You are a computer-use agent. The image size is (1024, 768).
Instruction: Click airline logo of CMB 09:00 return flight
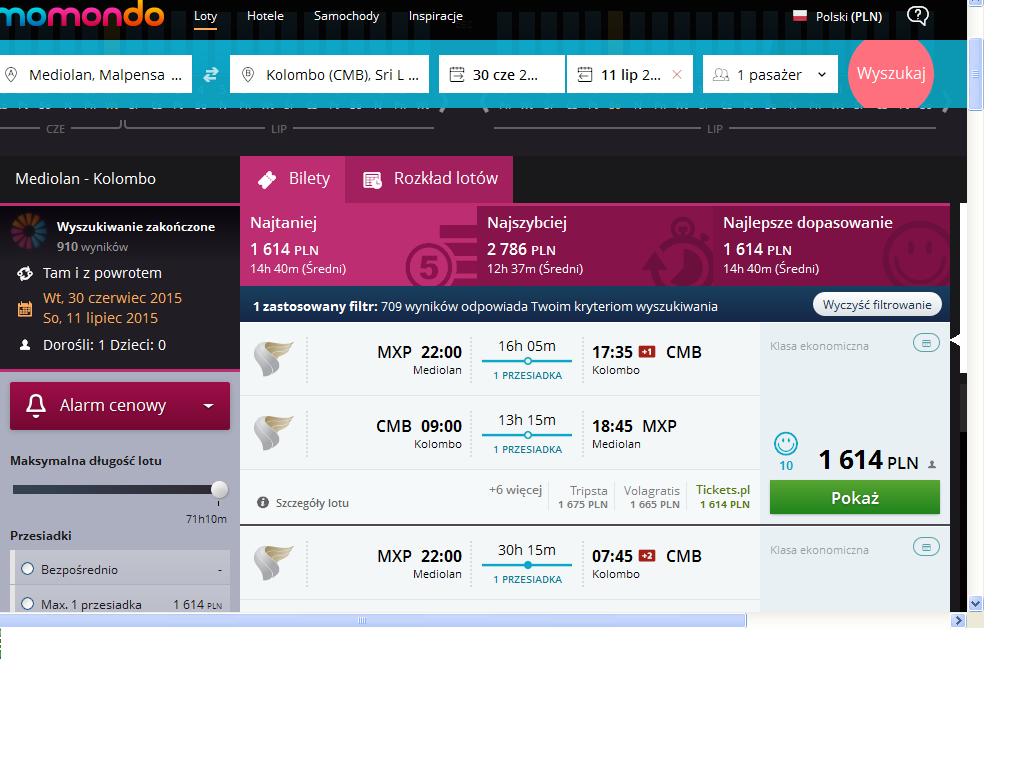tap(273, 432)
